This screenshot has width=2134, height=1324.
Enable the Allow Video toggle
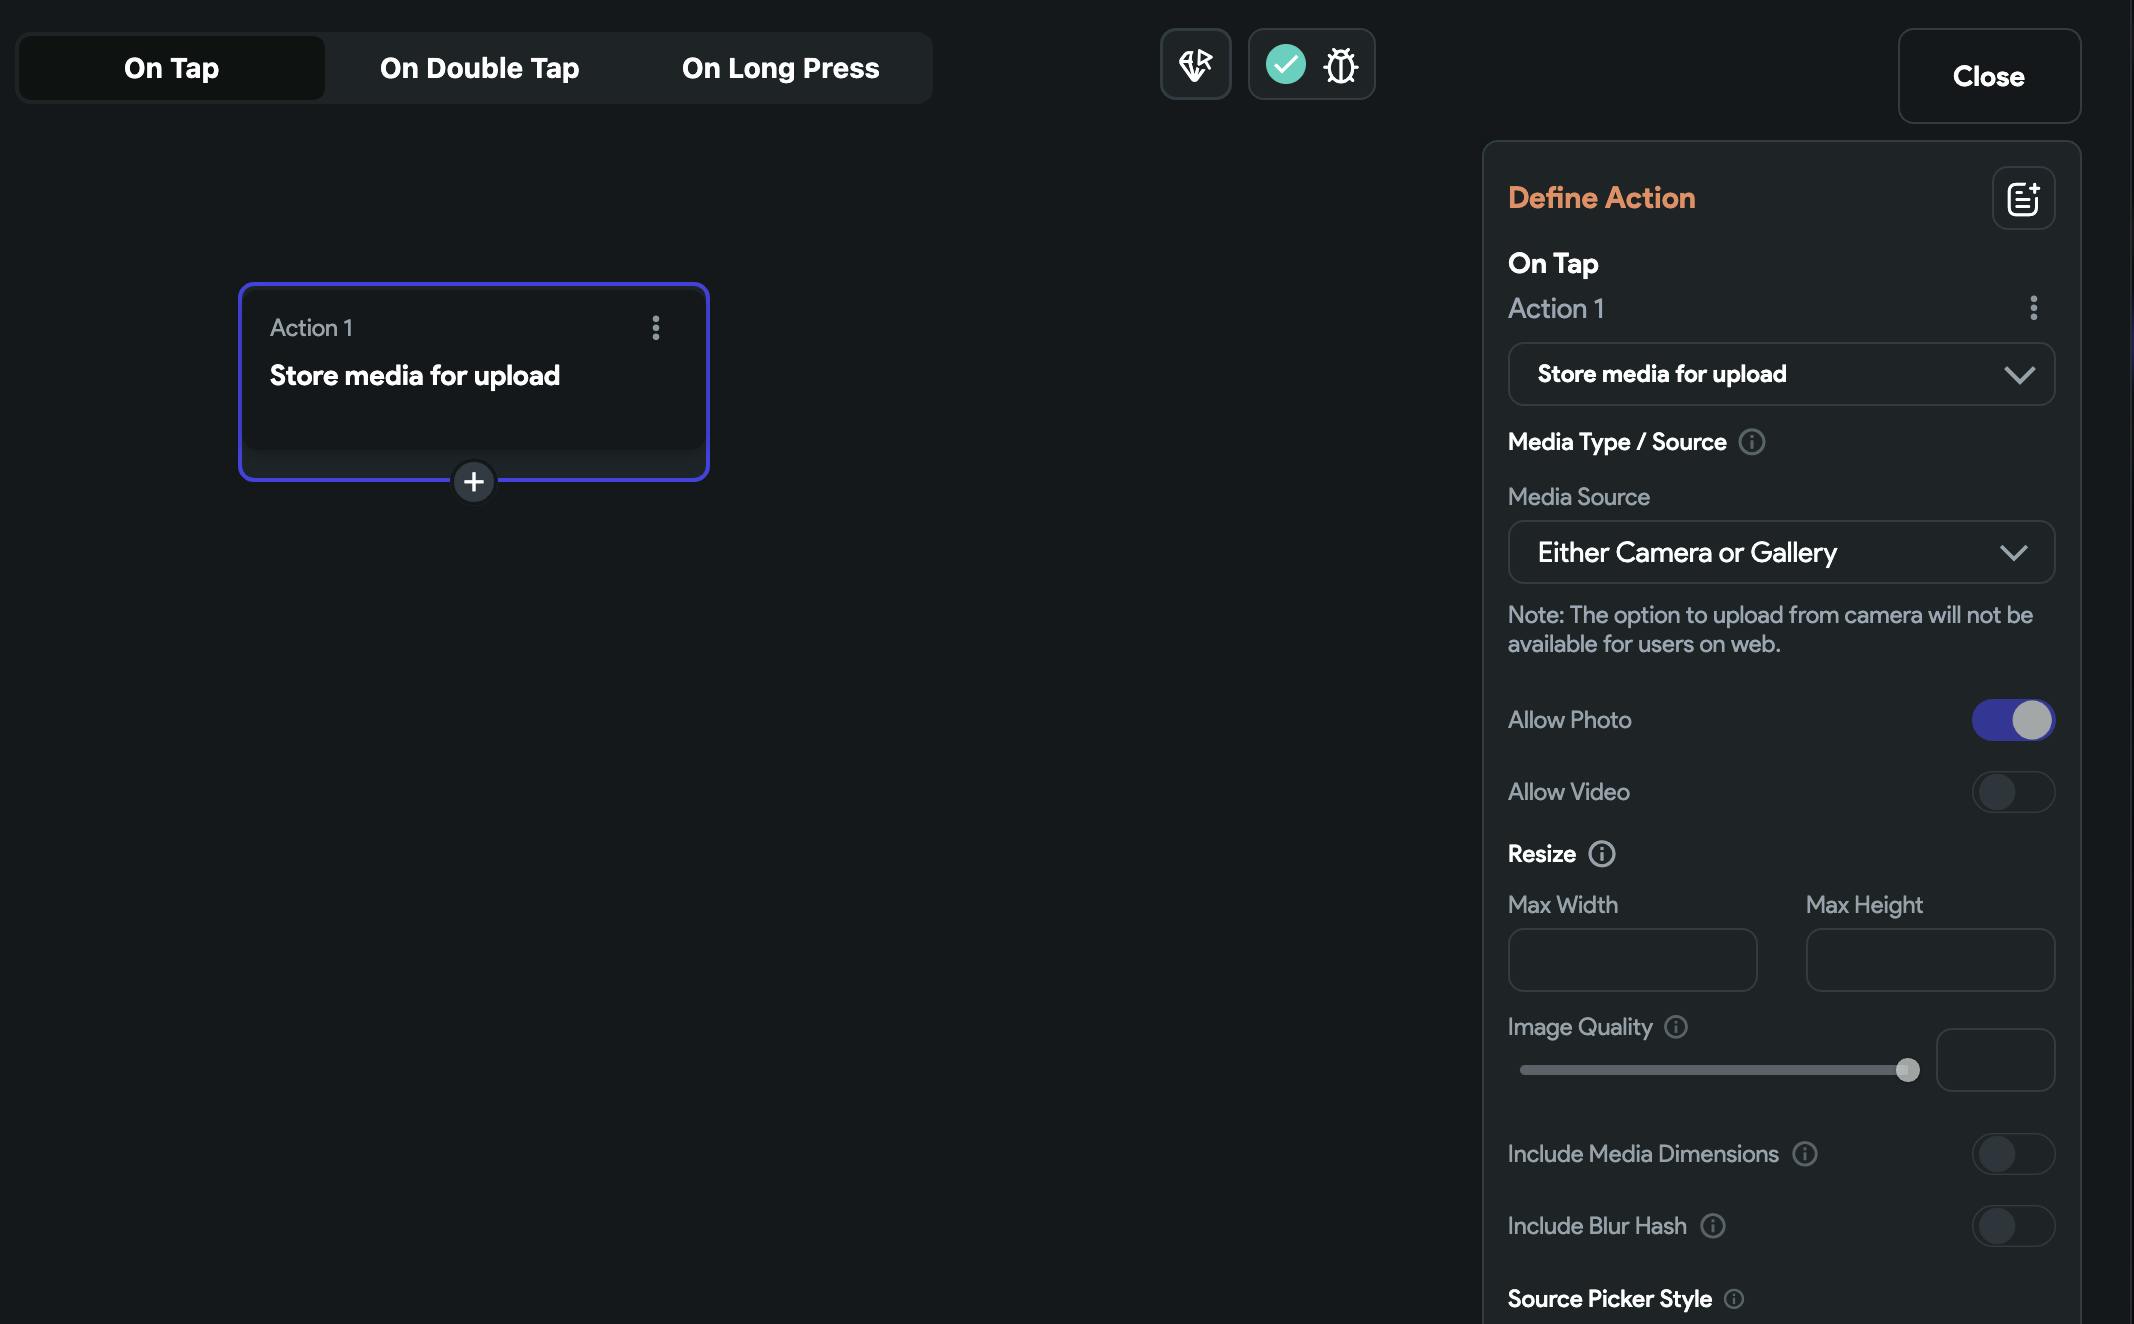click(x=2012, y=792)
